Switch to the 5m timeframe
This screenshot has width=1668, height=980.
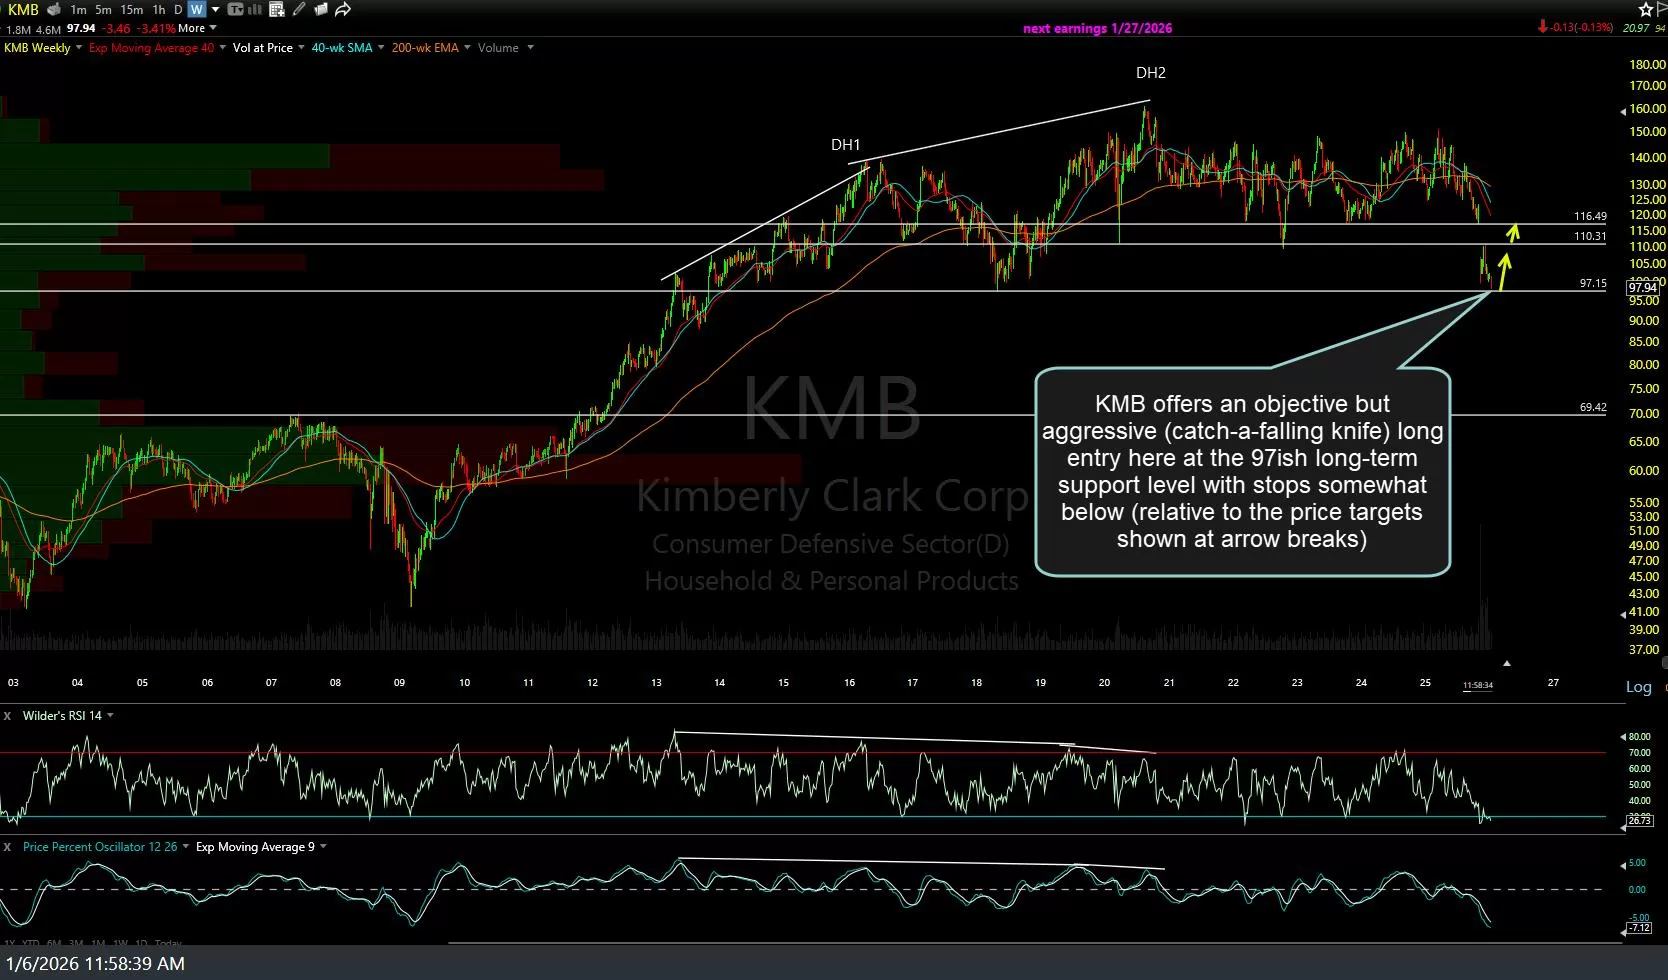point(103,10)
